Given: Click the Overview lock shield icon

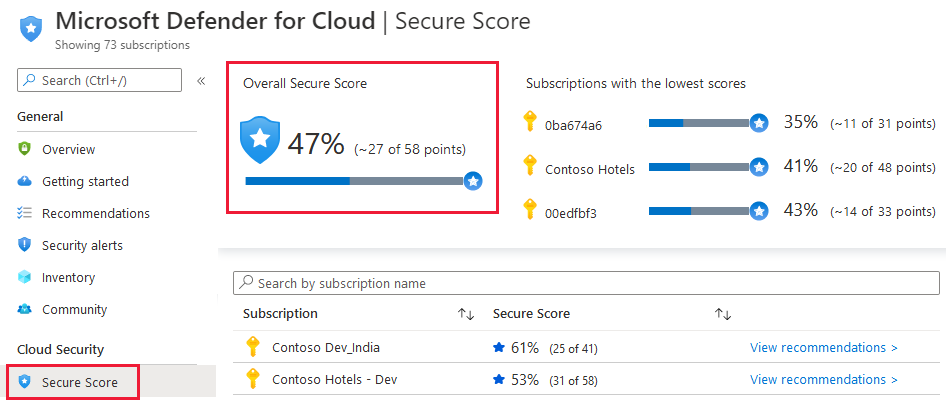Looking at the screenshot, I should click(x=25, y=149).
